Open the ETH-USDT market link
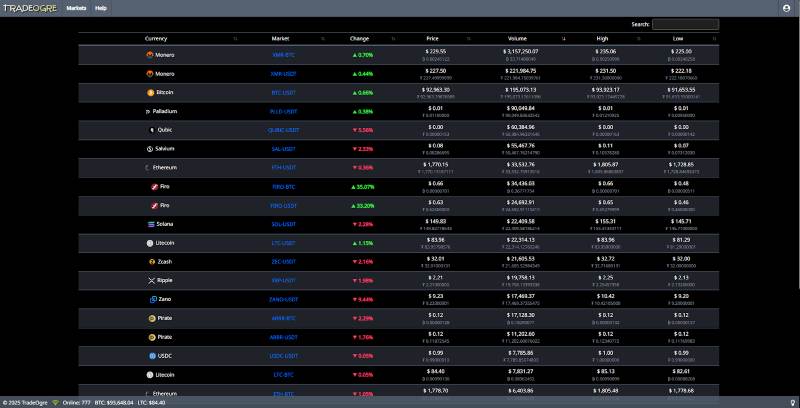 (284, 167)
